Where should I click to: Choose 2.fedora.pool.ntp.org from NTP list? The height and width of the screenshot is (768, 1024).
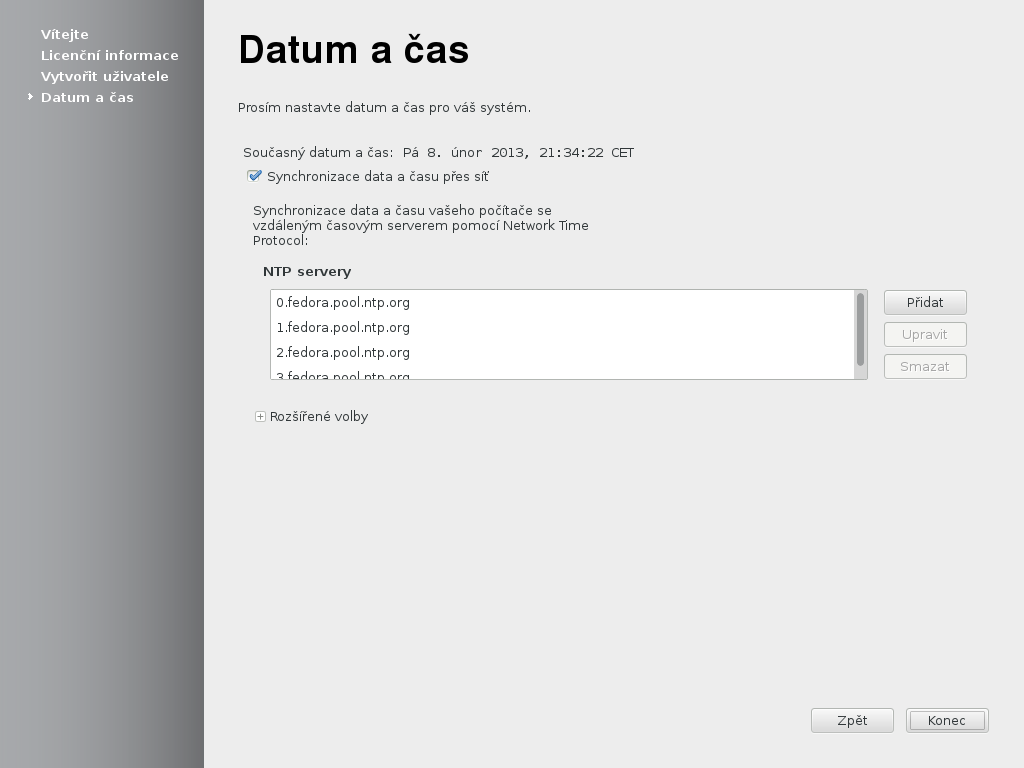343,352
